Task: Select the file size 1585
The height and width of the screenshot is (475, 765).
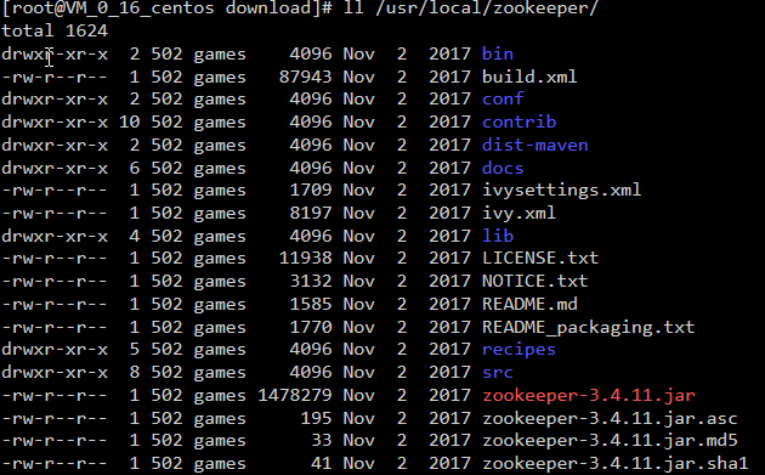Action: [311, 304]
